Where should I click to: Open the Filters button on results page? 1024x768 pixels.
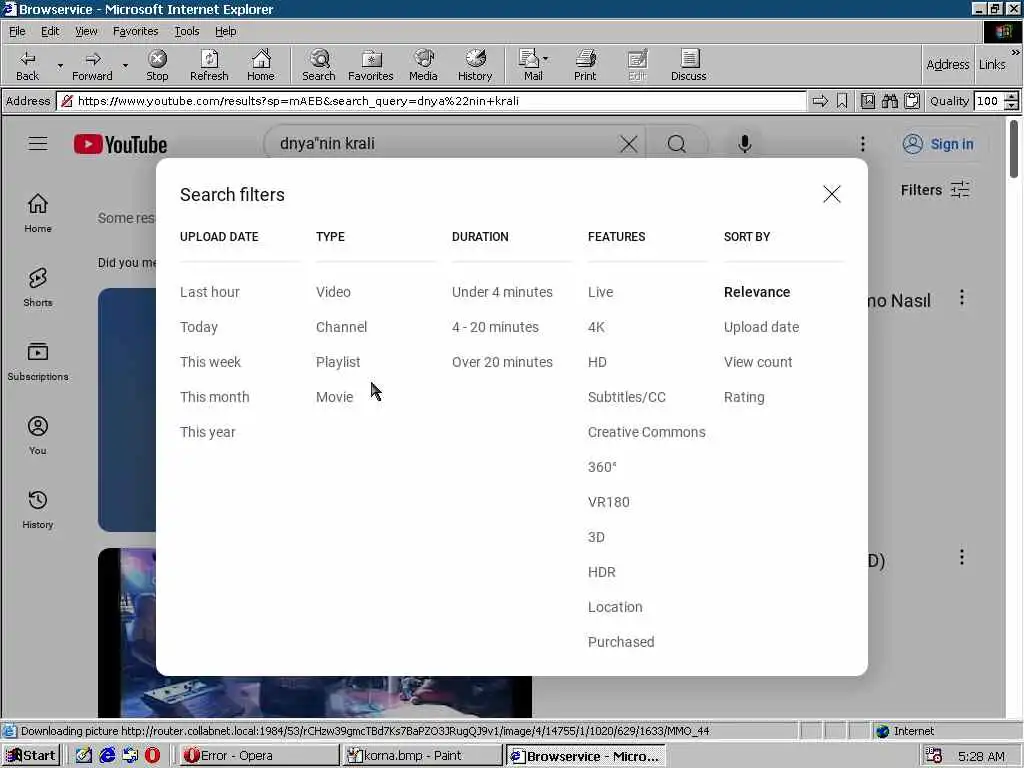point(935,190)
